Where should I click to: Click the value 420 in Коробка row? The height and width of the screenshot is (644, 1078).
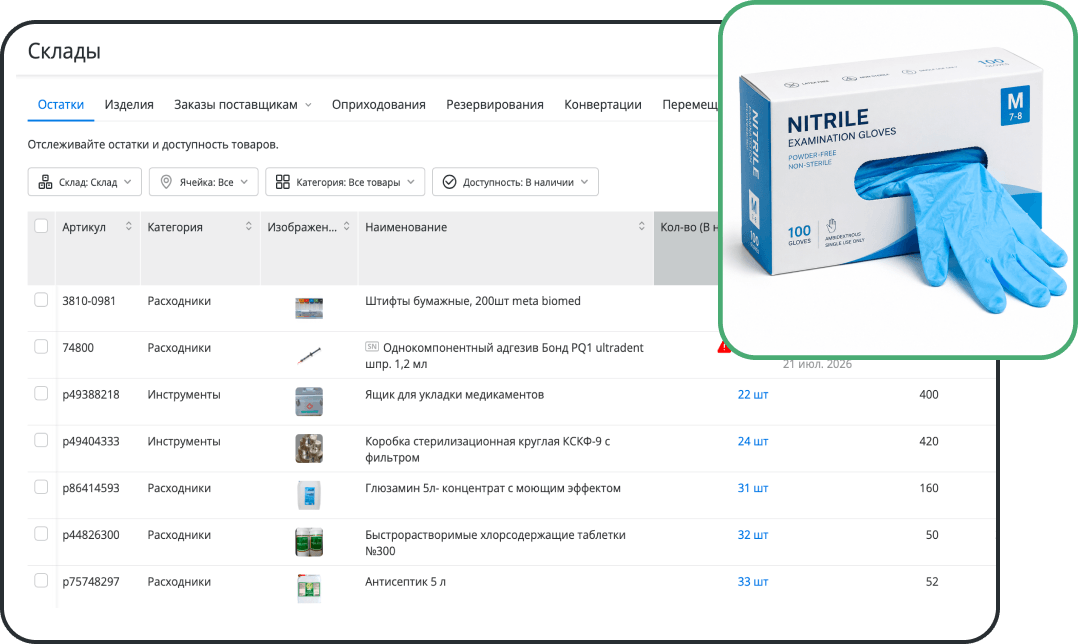pos(928,441)
